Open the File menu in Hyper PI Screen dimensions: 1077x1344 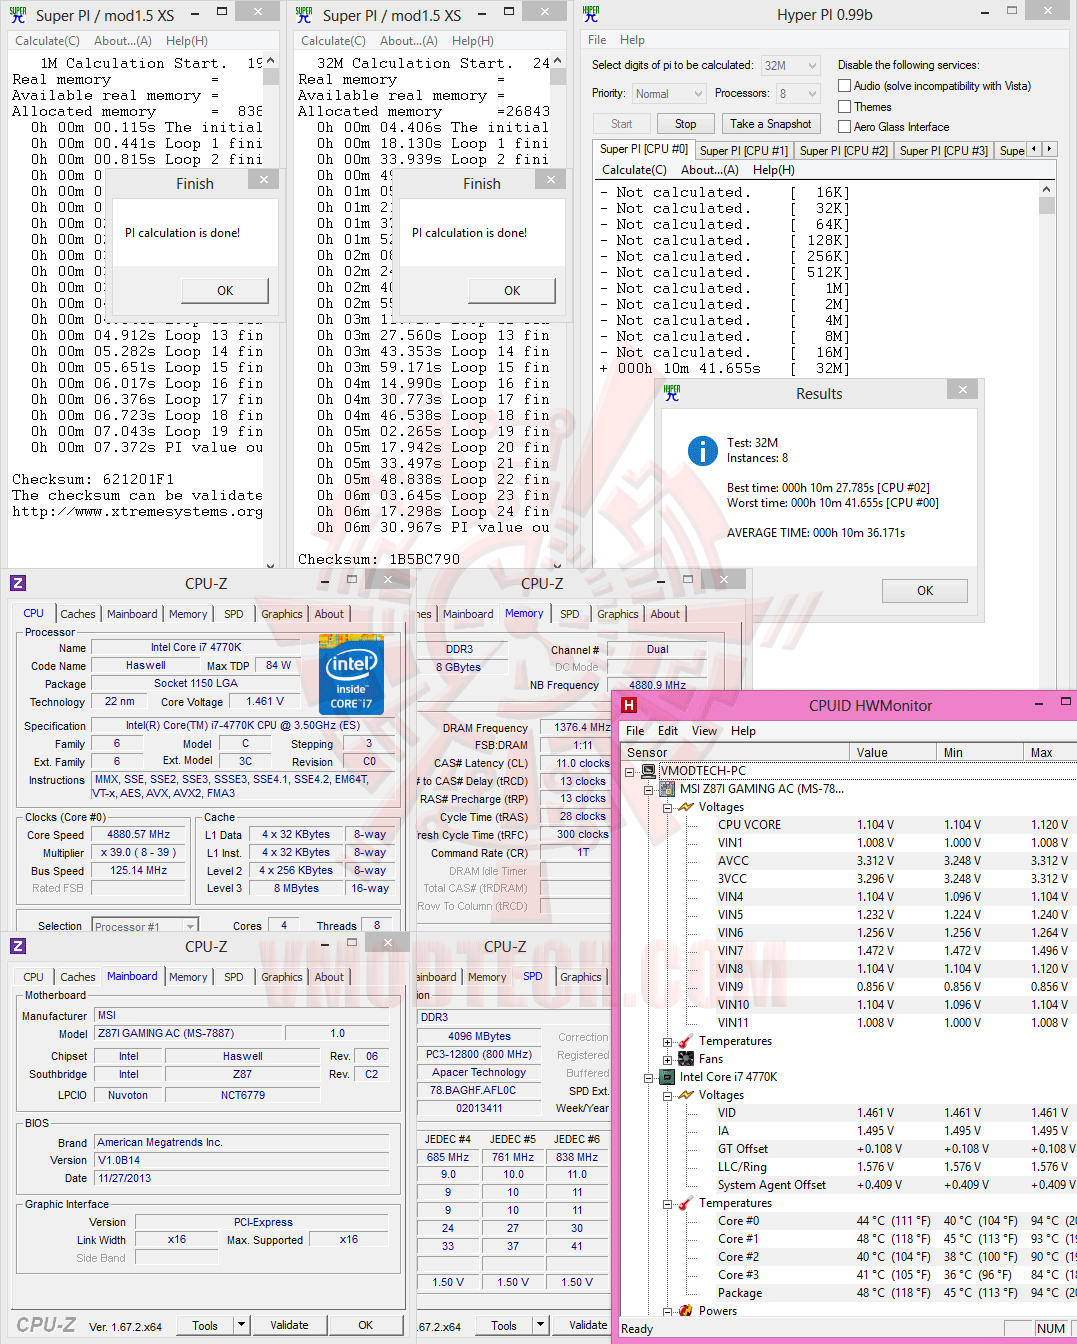597,40
